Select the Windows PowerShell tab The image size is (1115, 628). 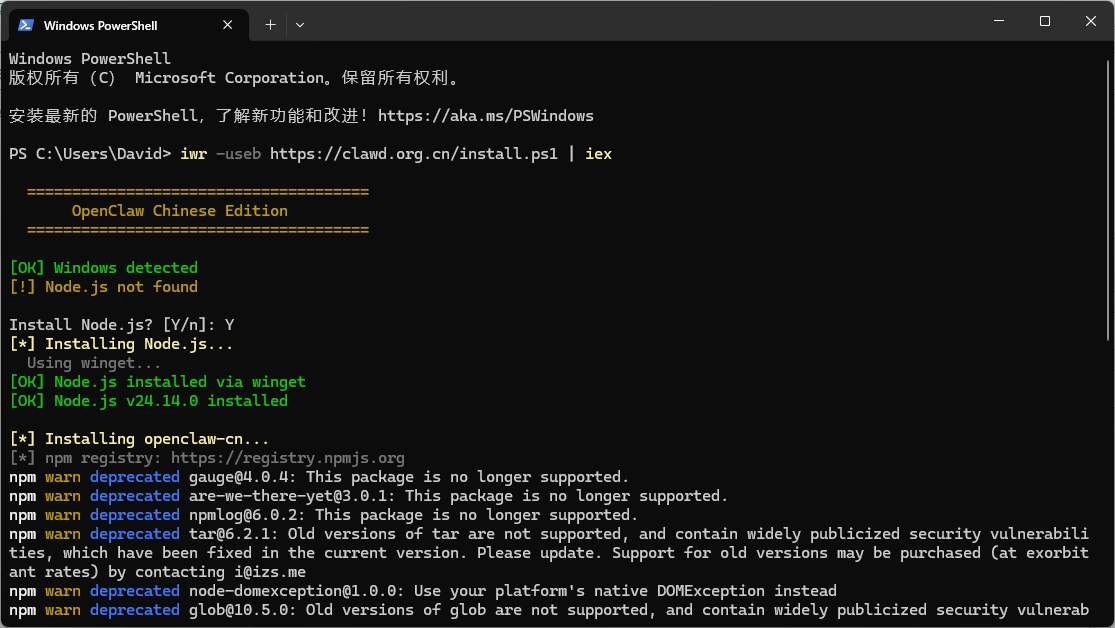(x=110, y=25)
